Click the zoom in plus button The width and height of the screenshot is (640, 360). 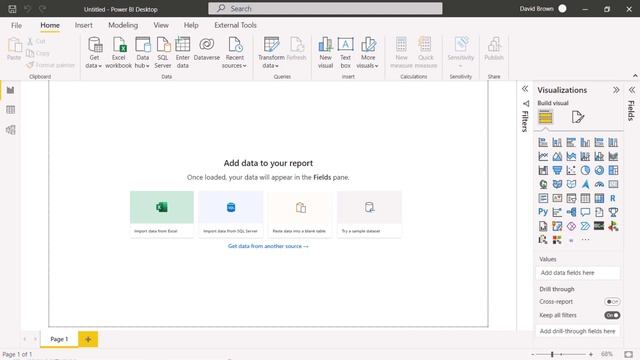[x=591, y=354]
